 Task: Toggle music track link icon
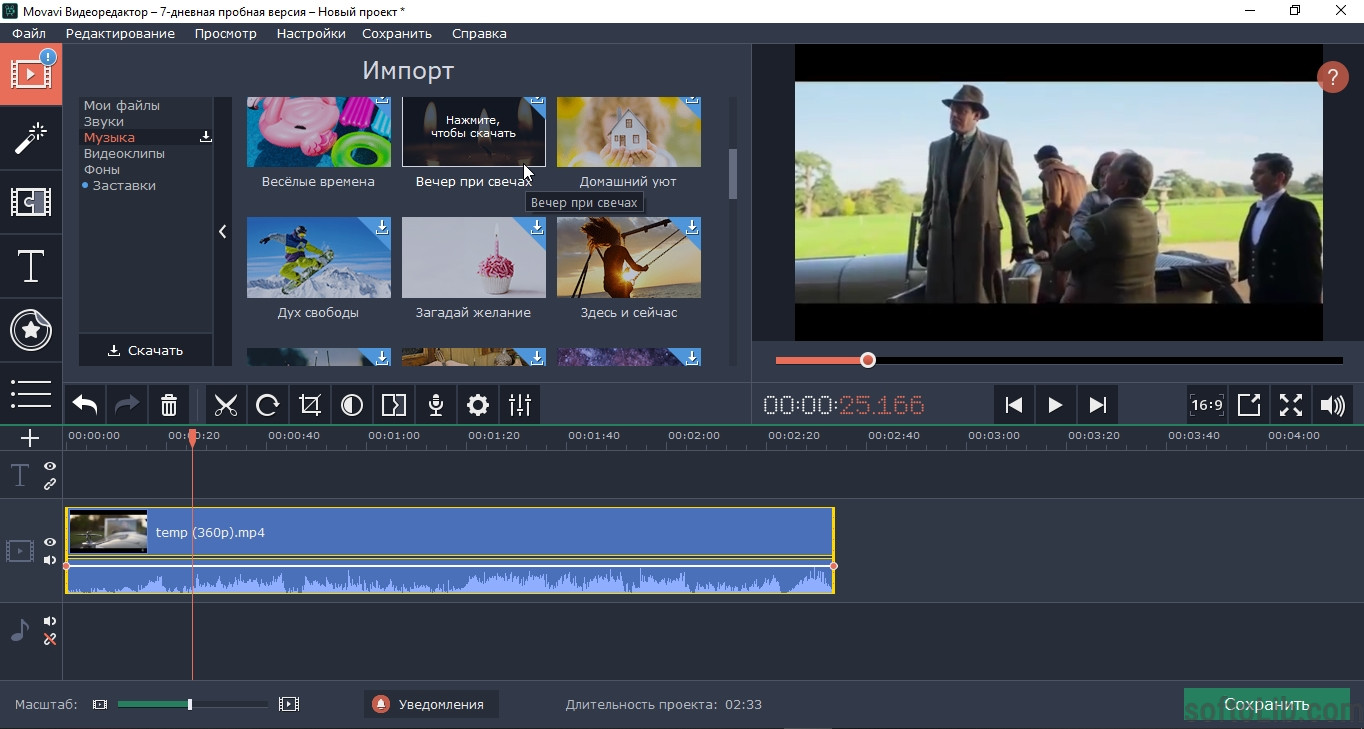(50, 639)
